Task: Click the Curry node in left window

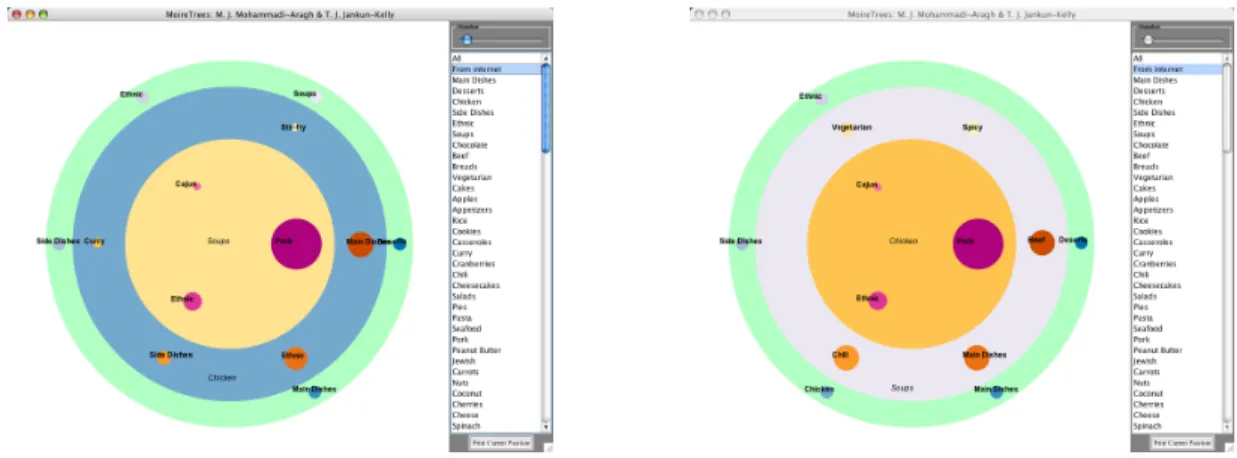Action: point(98,242)
